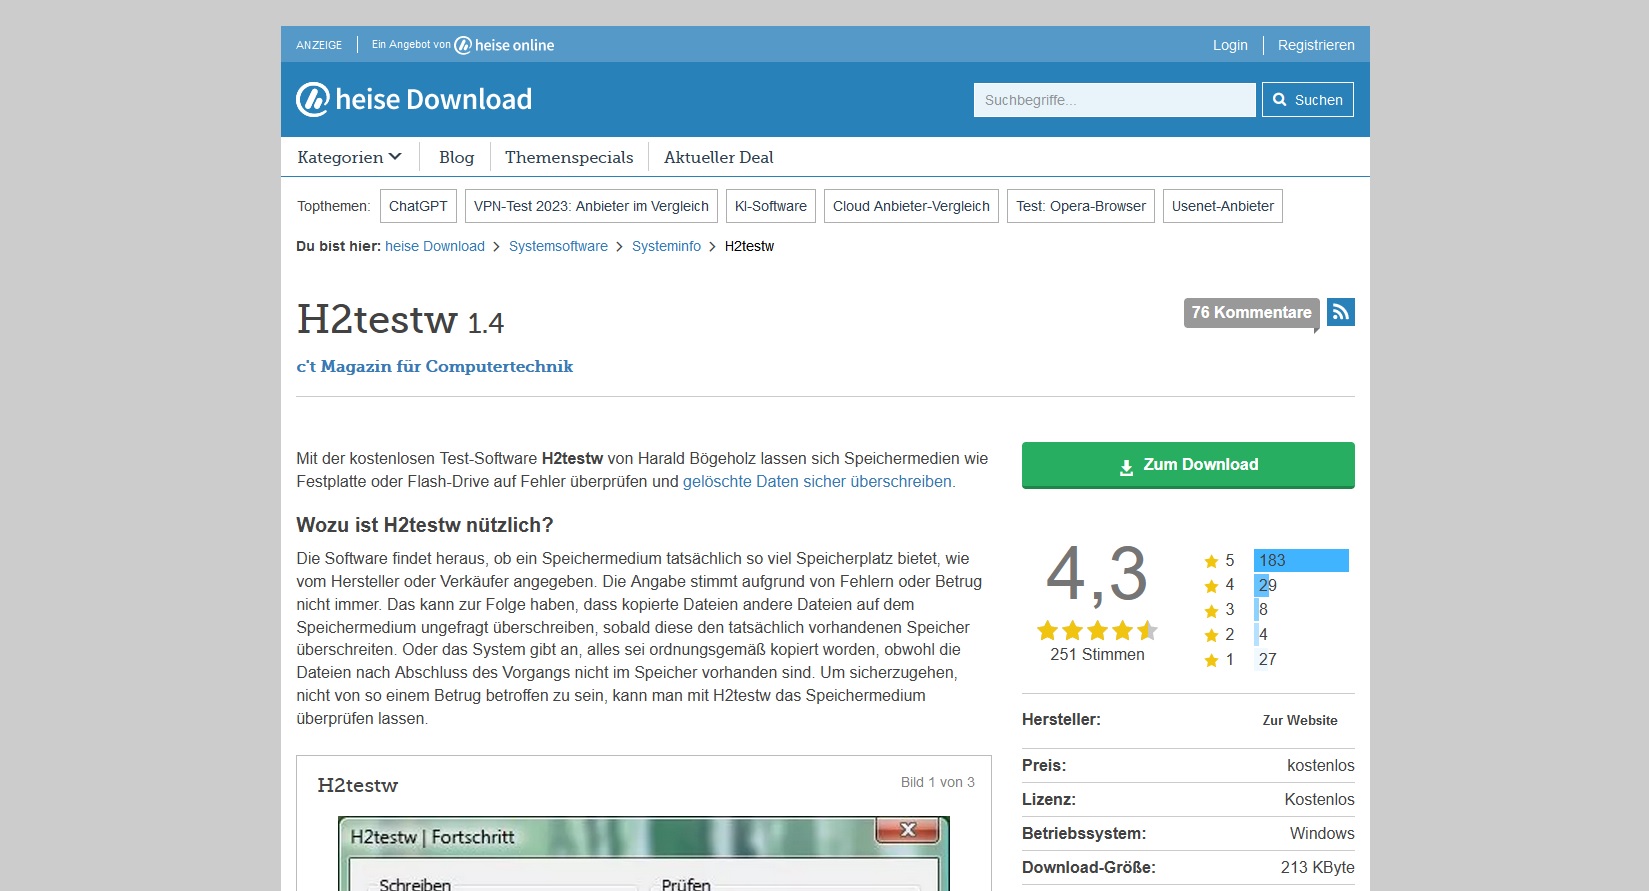Click the Suchen search button
Image resolution: width=1649 pixels, height=891 pixels.
1308,100
